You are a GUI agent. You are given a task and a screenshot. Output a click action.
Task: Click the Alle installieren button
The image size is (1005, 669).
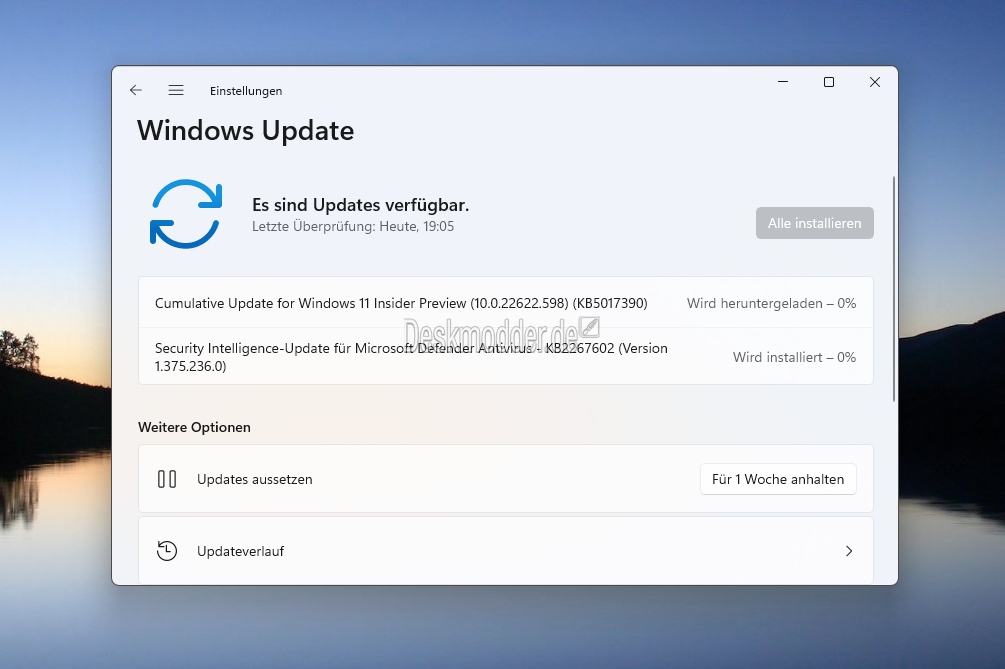click(815, 223)
